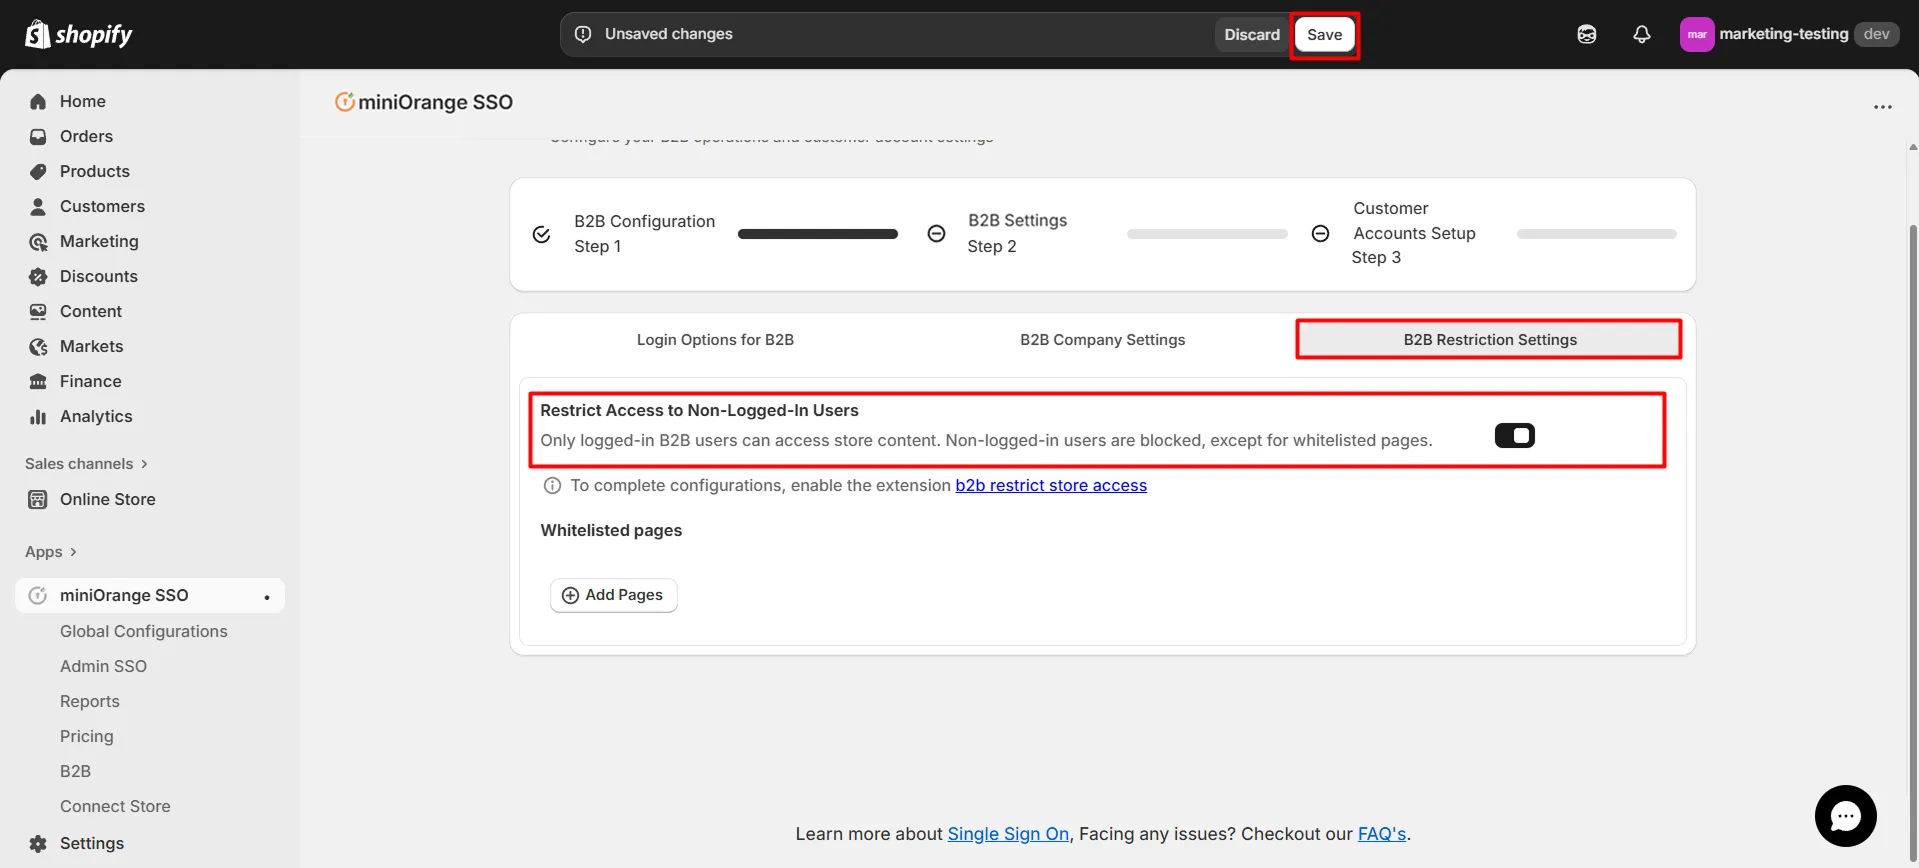Click Add Pages button

[614, 596]
